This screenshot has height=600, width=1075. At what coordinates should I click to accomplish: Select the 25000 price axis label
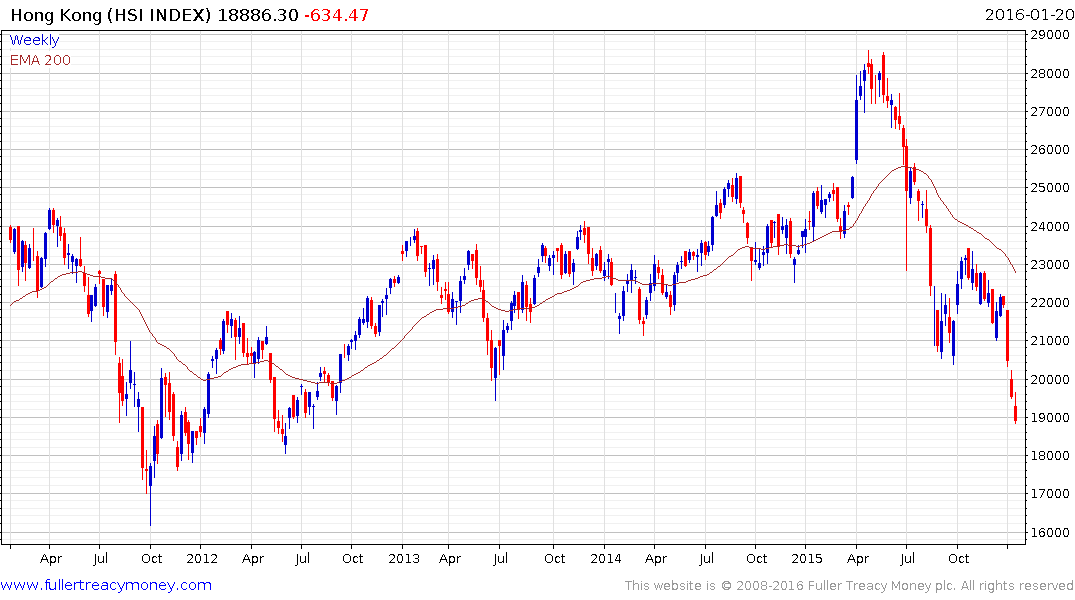[x=1050, y=187]
